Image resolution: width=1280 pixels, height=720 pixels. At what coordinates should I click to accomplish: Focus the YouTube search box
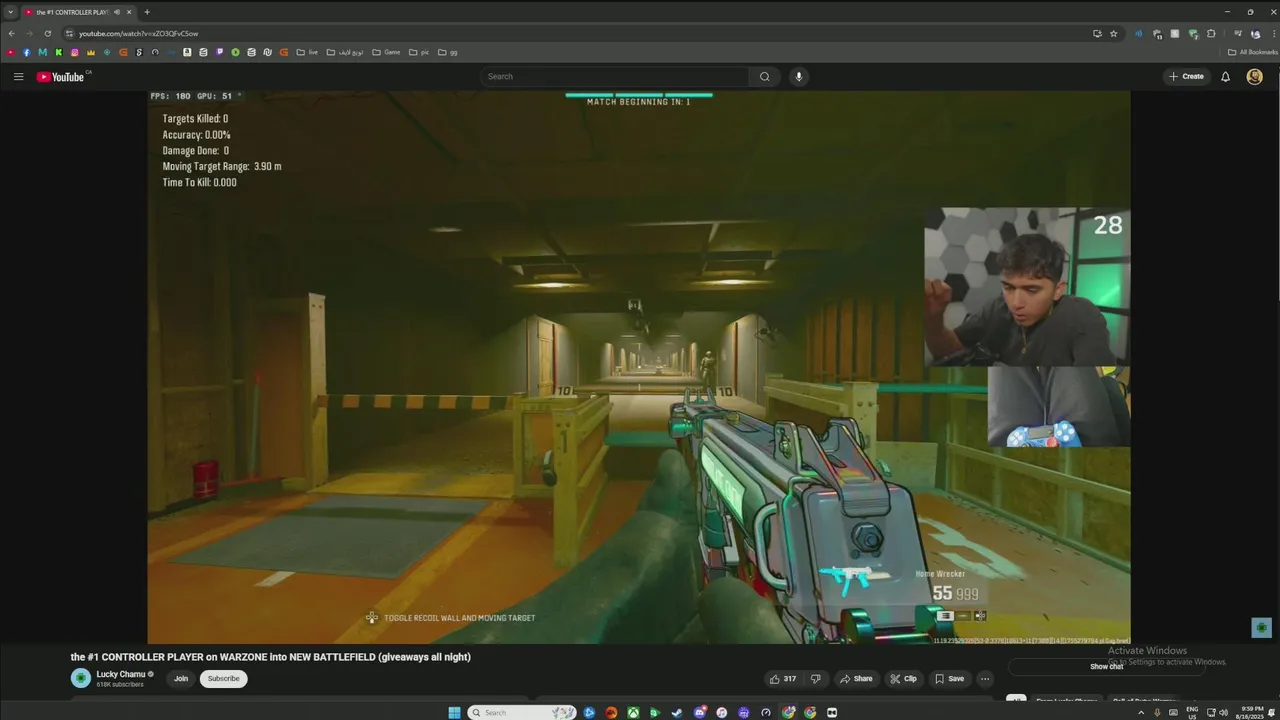click(x=615, y=77)
